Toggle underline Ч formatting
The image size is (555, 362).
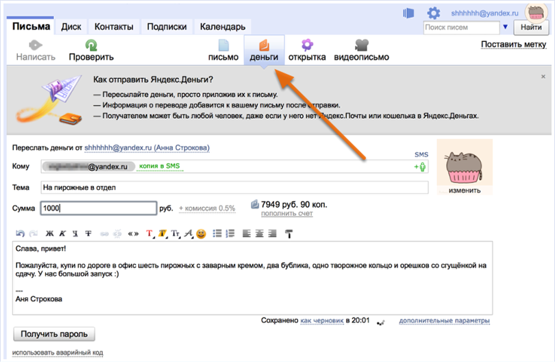[75, 234]
